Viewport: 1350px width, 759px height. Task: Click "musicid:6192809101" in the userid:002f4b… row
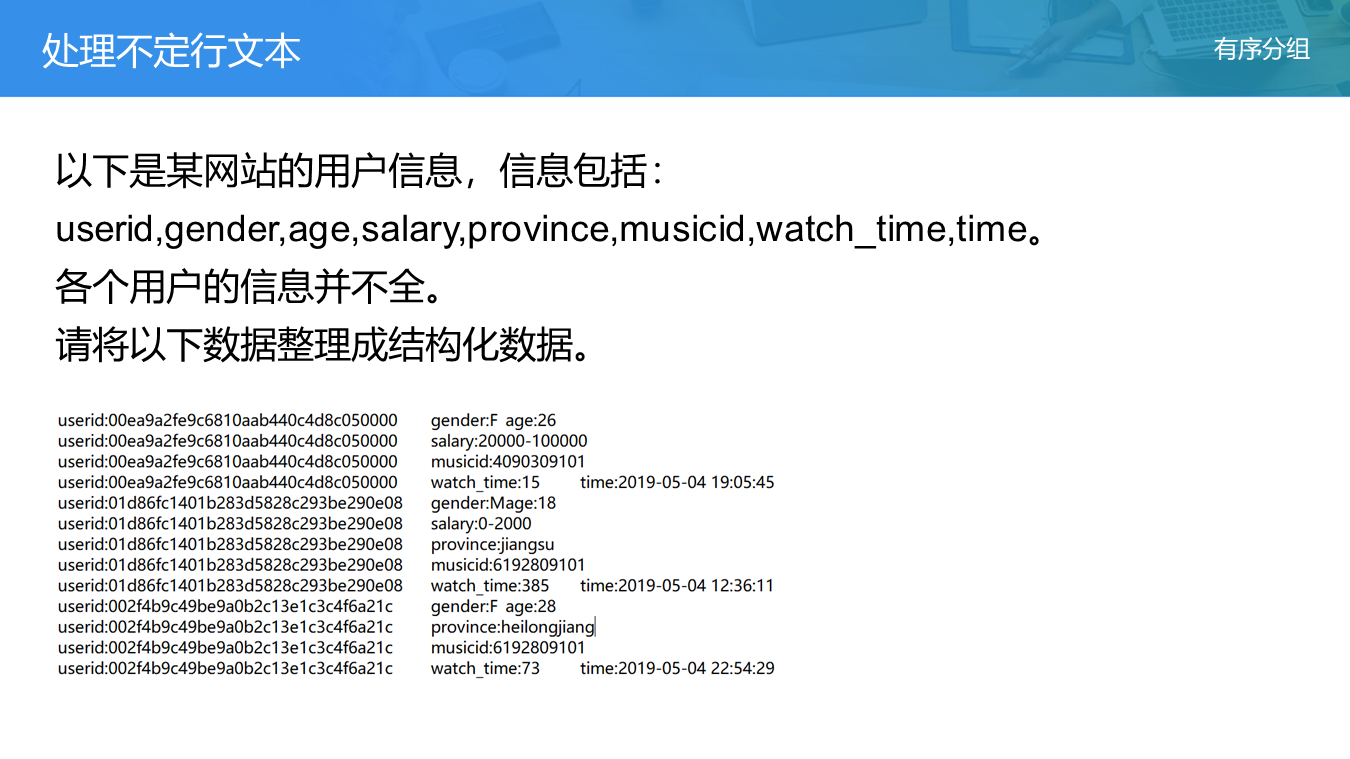[508, 648]
